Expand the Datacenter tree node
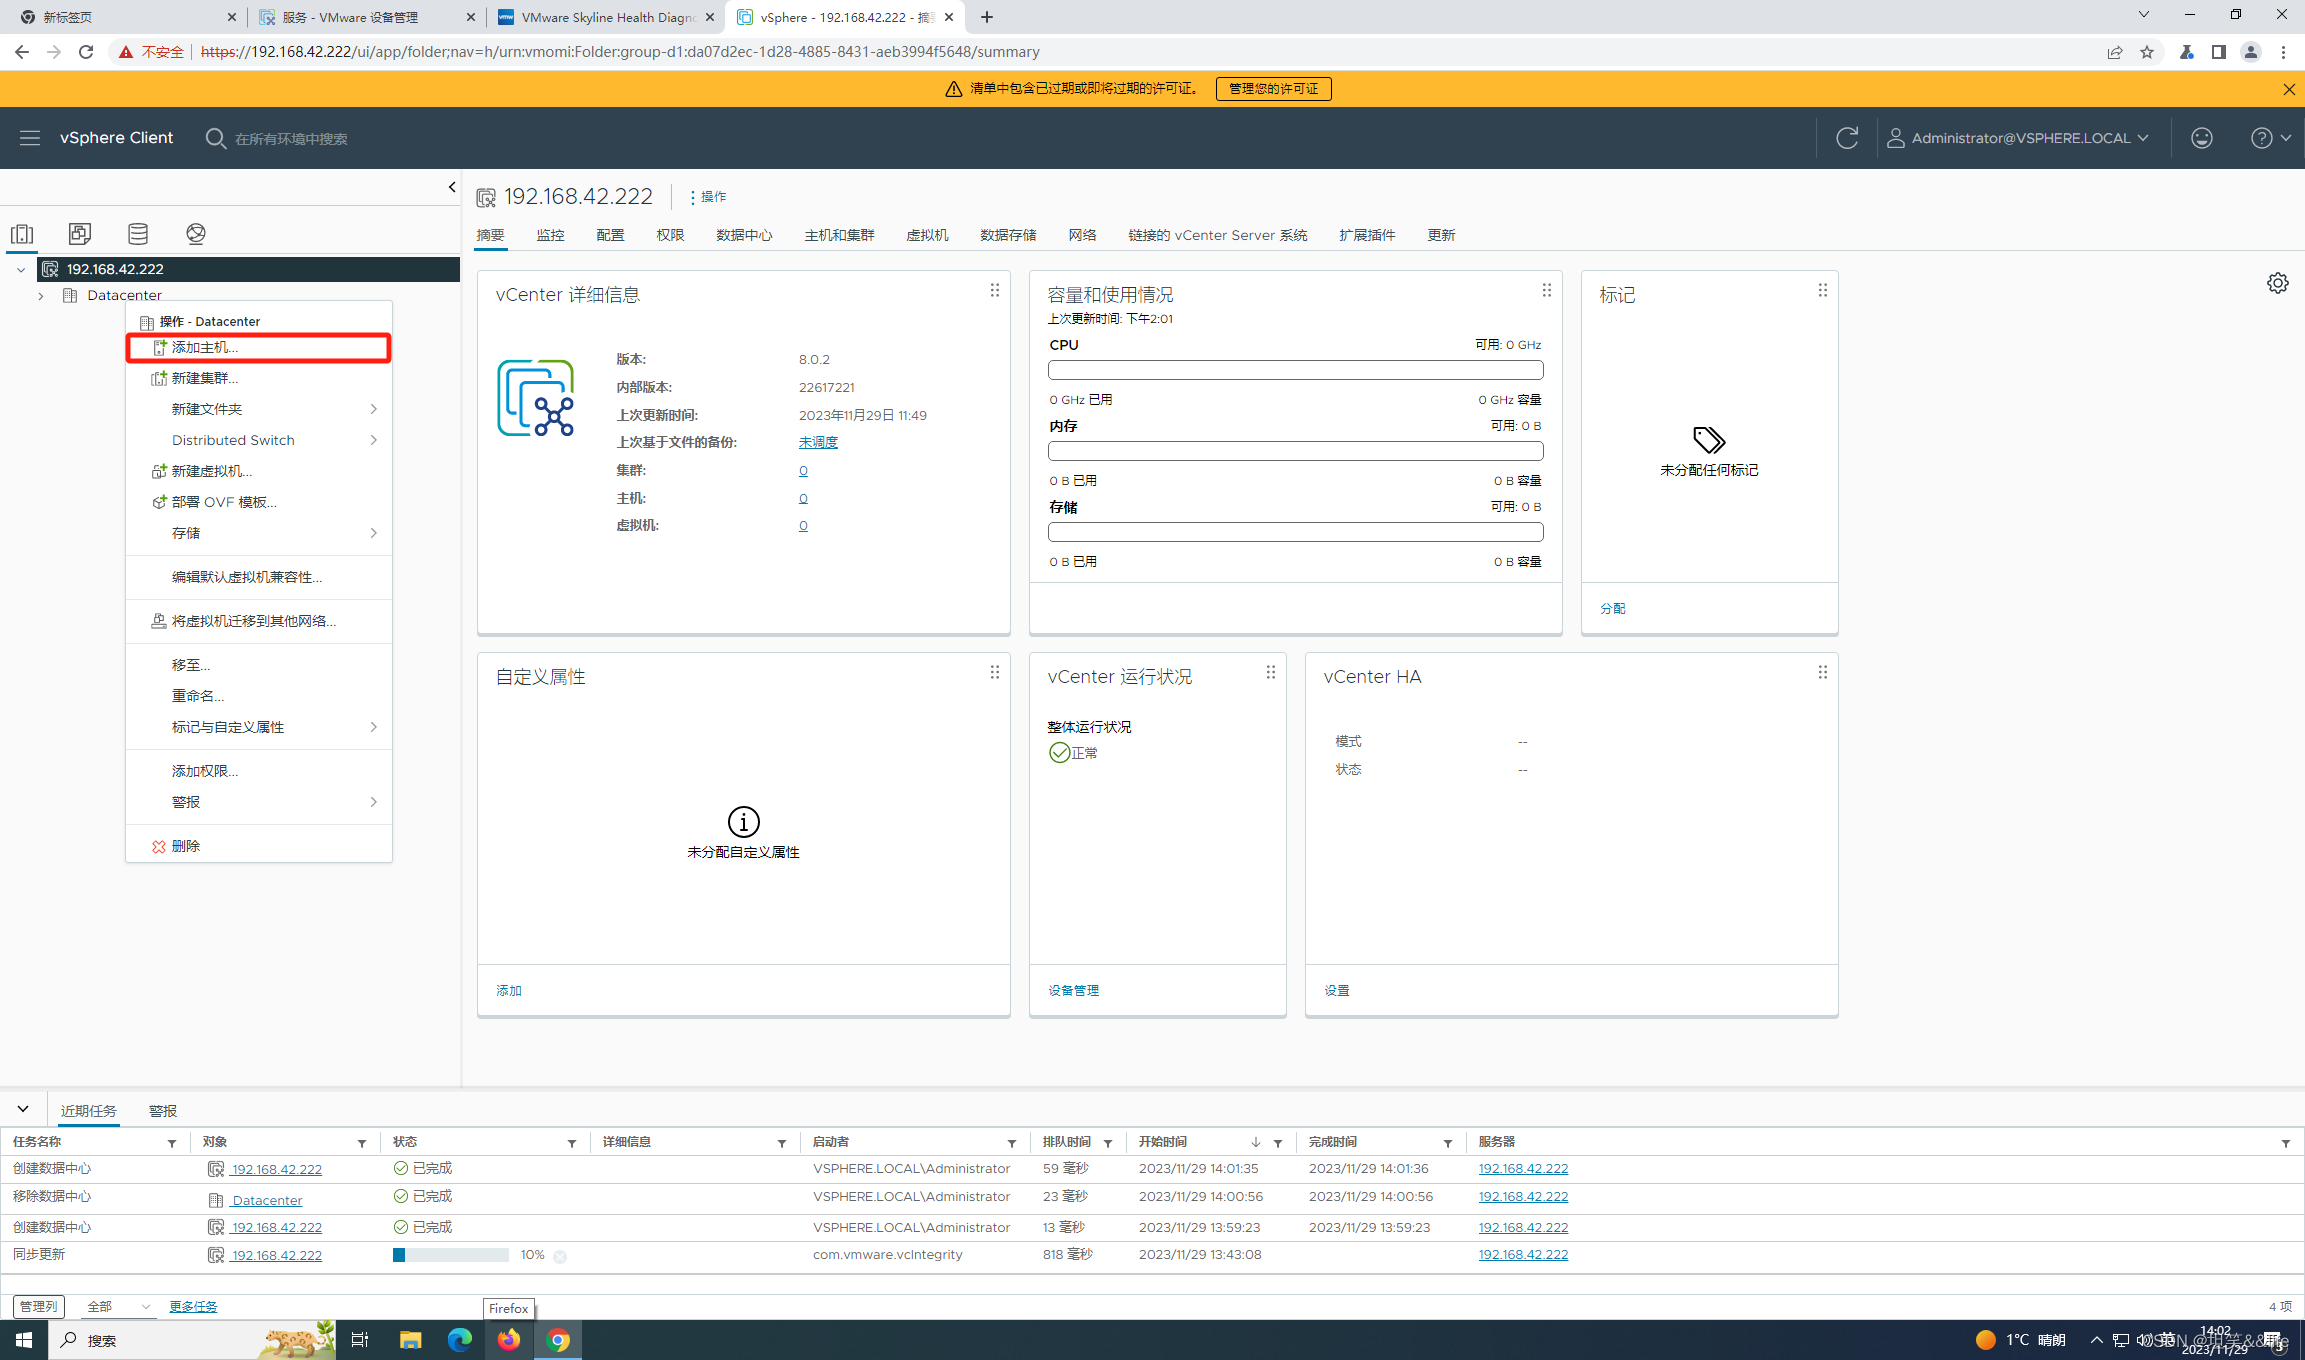The image size is (2305, 1360). click(41, 295)
